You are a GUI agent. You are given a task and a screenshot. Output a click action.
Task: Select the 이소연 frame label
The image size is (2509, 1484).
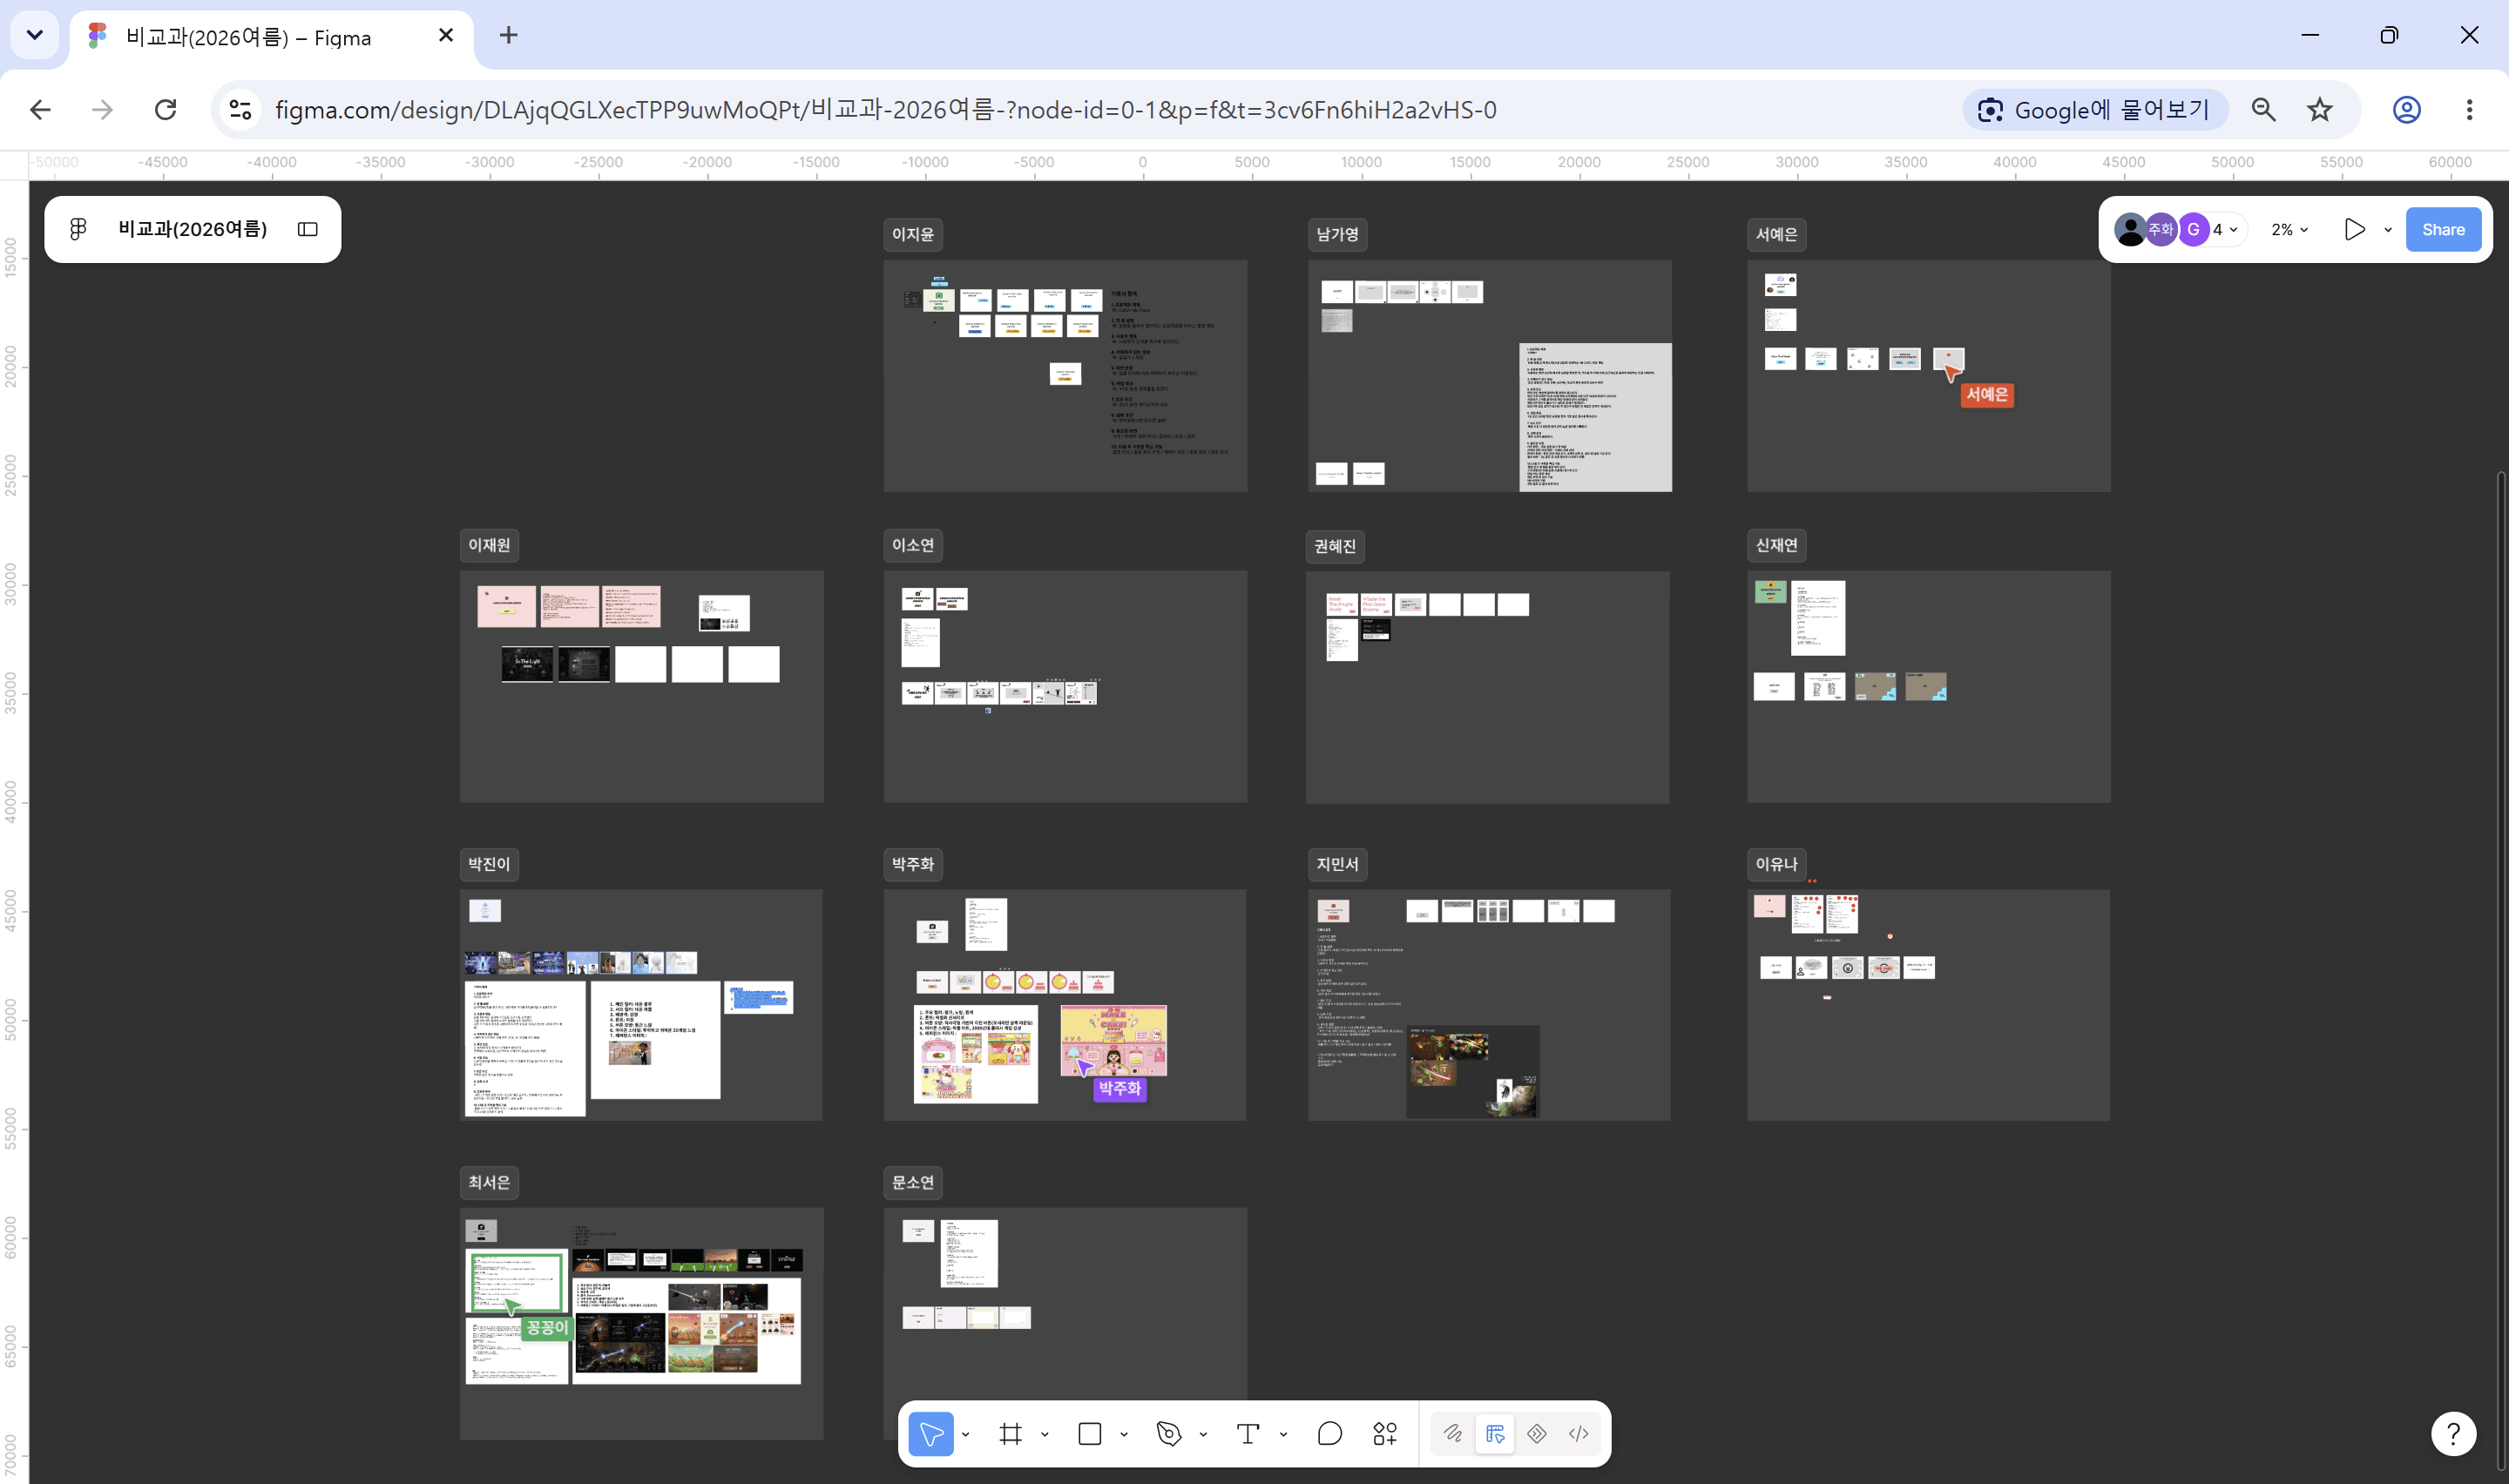coord(912,545)
